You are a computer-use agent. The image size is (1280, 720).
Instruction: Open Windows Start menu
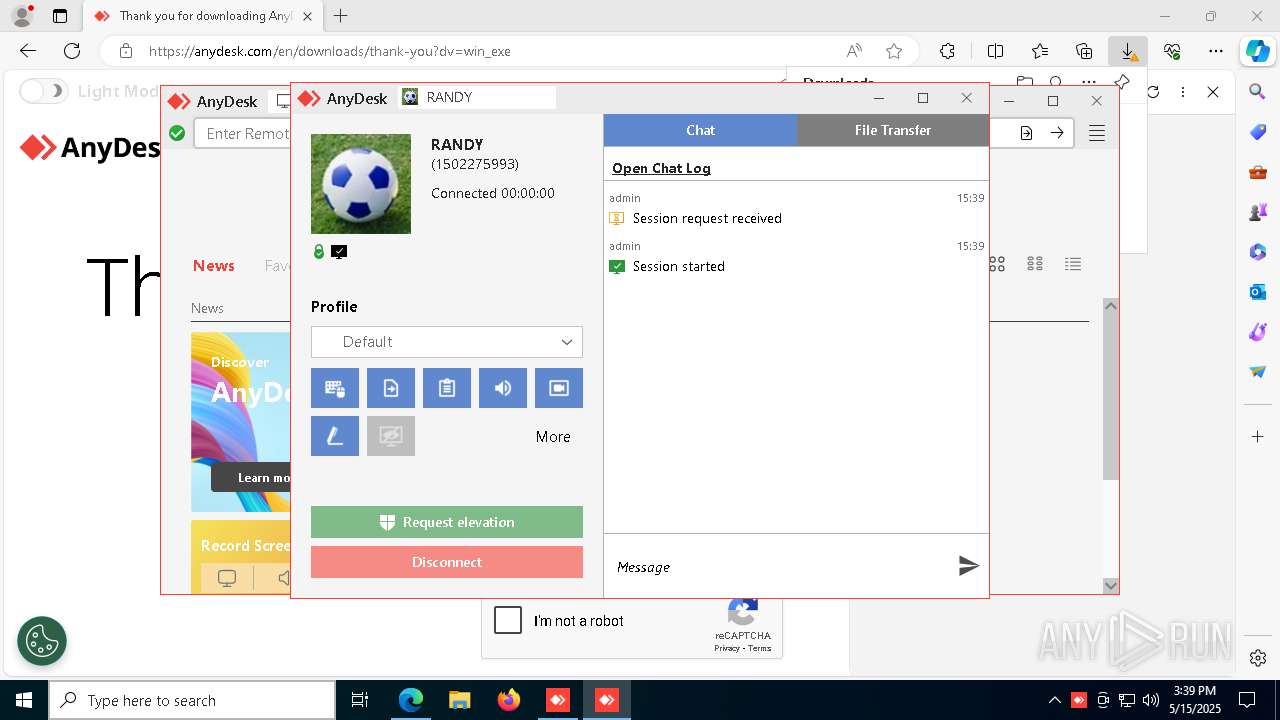coord(23,700)
